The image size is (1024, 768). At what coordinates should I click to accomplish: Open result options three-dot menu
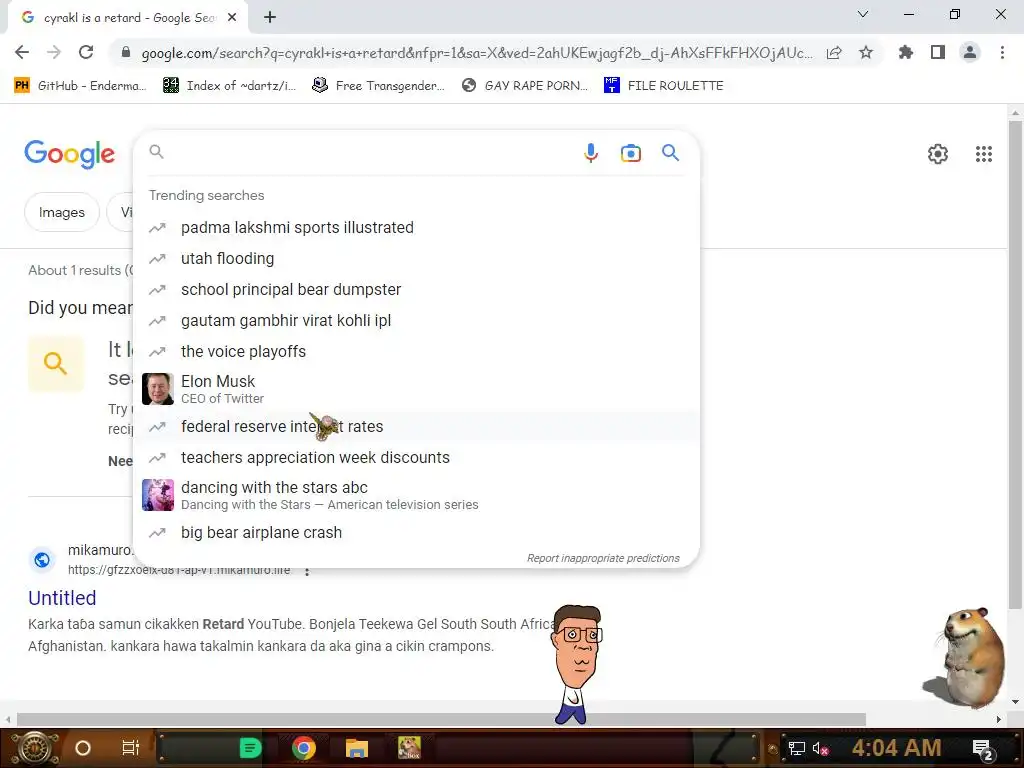coord(307,571)
